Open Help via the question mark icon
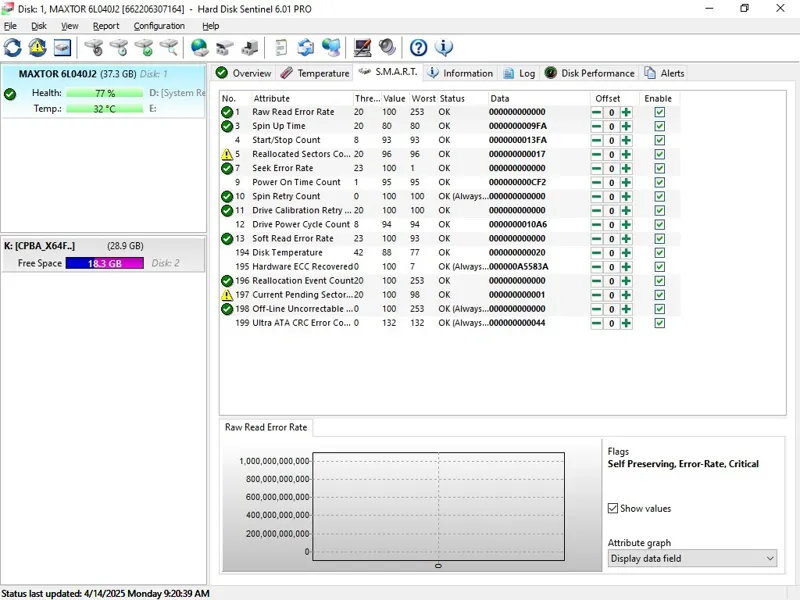Screen dimensions: 800x600 (x=419, y=47)
